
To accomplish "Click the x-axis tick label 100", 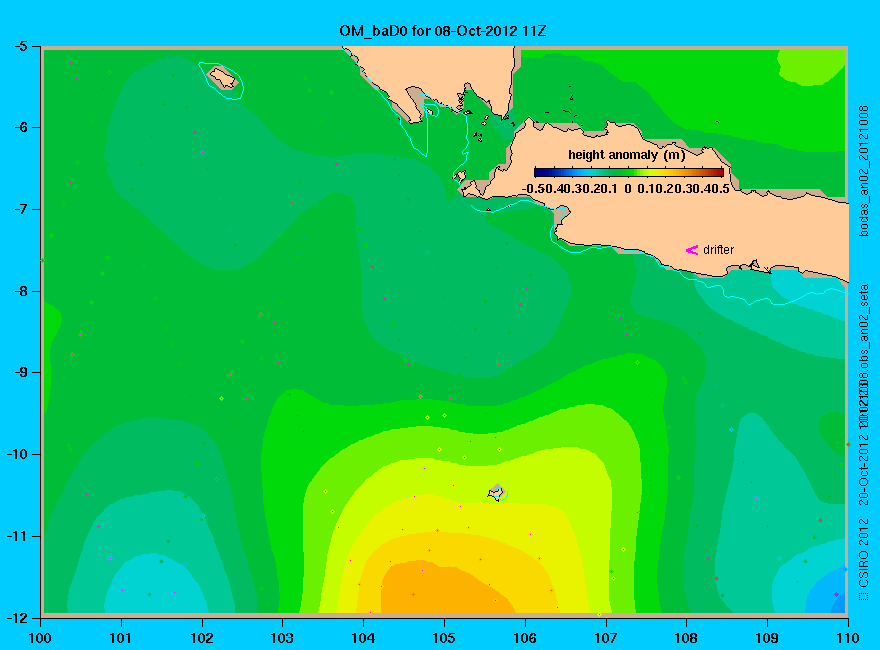I will (x=40, y=638).
